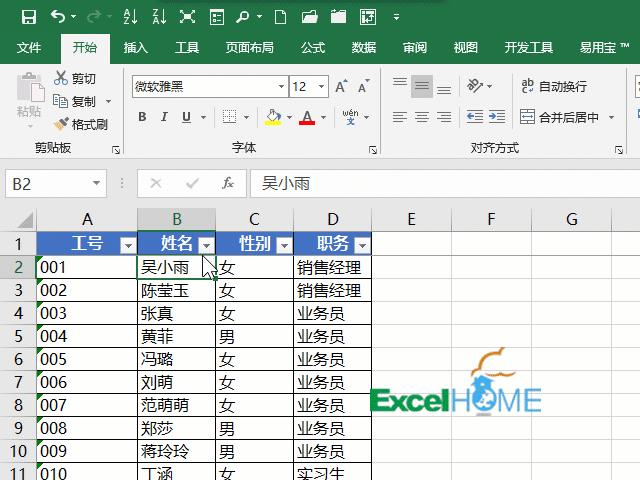Toggle middle vertical alignment
Viewport: 640px width, 480px height.
point(422,86)
